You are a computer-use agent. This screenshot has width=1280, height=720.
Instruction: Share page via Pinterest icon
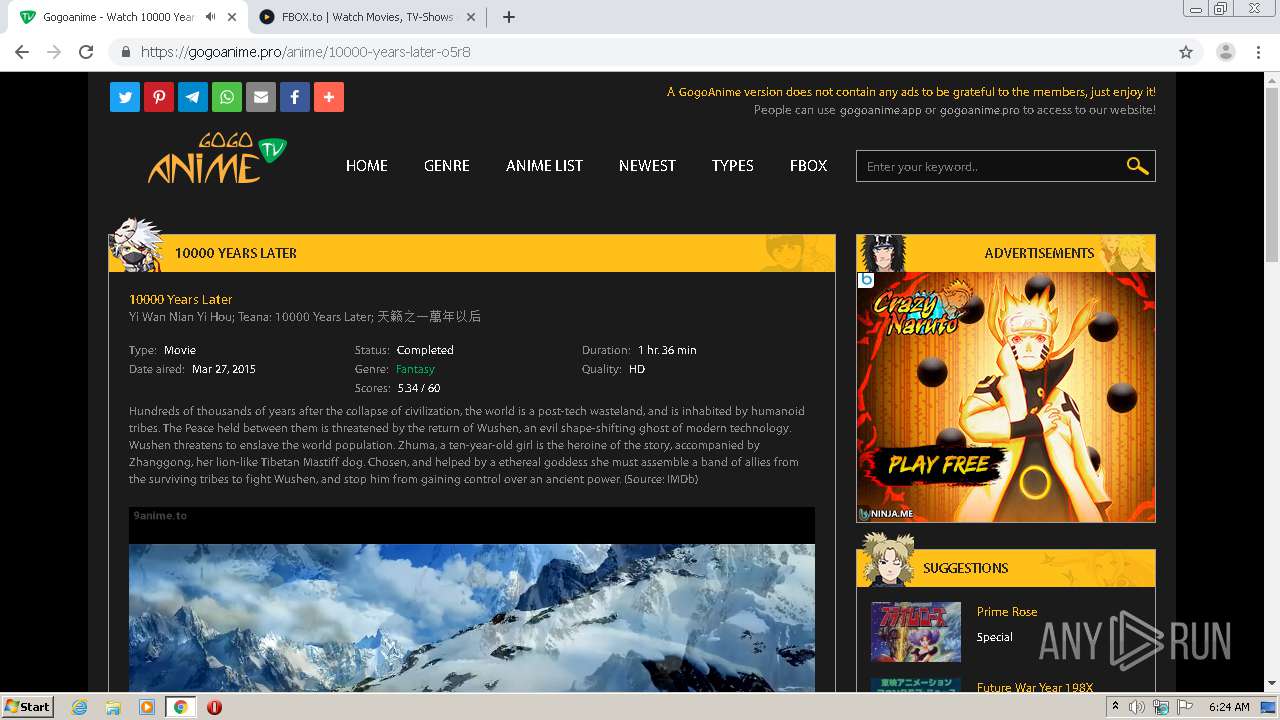pyautogui.click(x=159, y=97)
